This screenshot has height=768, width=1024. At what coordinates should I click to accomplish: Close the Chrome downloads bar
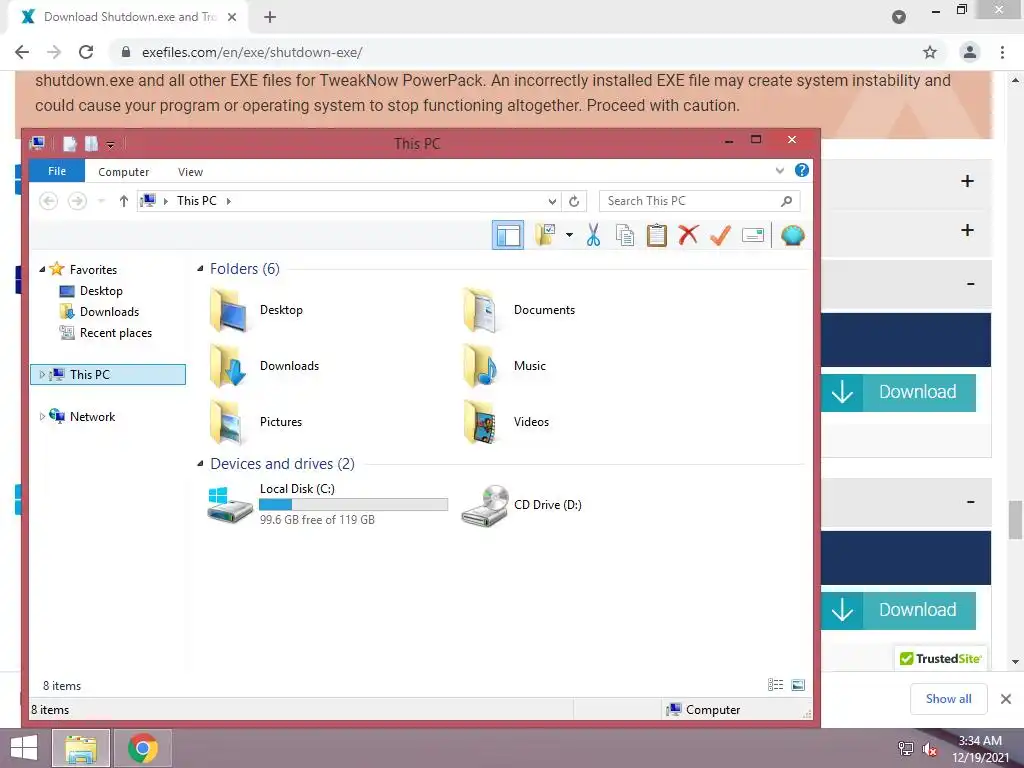coord(1006,699)
